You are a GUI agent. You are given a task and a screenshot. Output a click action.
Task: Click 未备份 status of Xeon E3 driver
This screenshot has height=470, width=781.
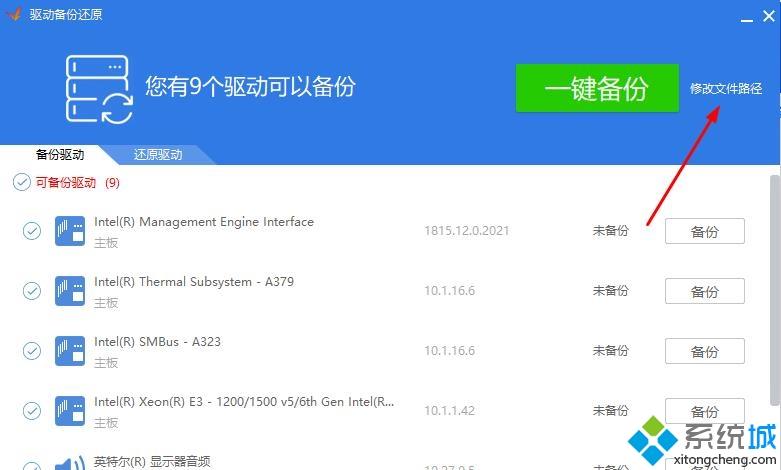click(610, 411)
